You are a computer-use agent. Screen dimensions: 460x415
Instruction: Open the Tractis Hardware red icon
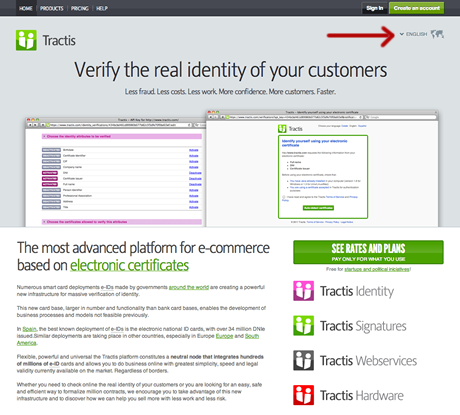point(303,395)
